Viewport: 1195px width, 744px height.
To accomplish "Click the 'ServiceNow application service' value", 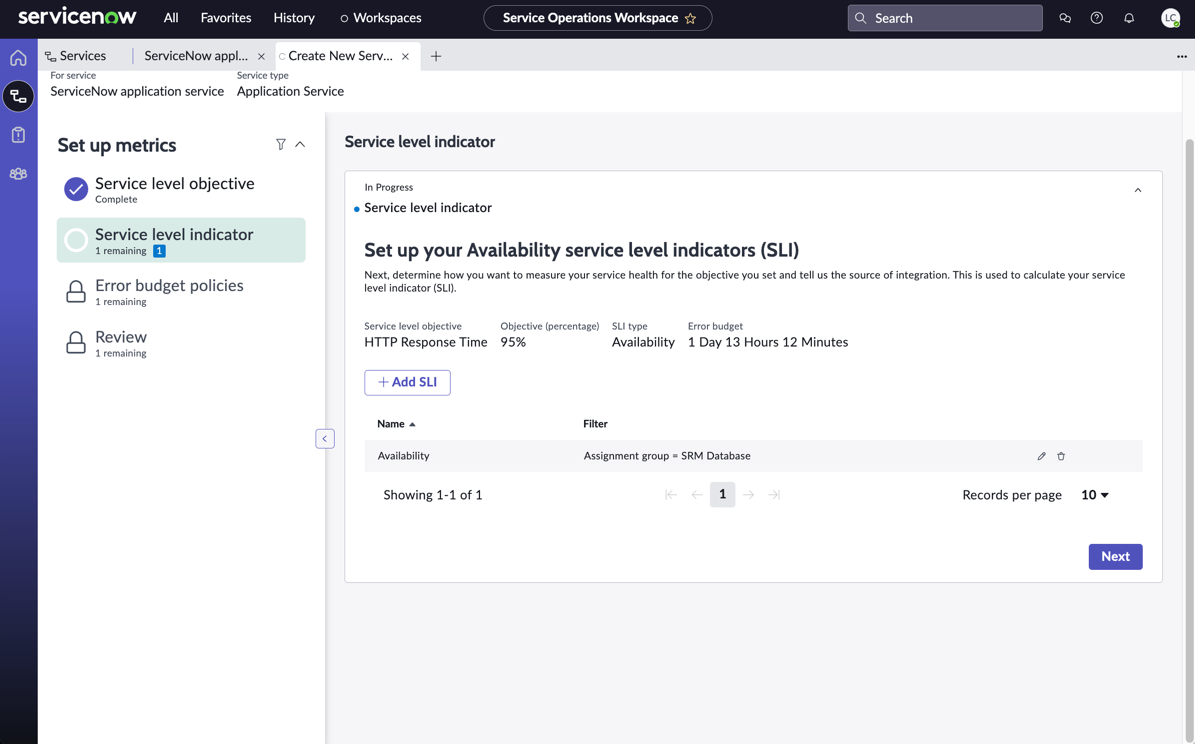I will click(137, 91).
